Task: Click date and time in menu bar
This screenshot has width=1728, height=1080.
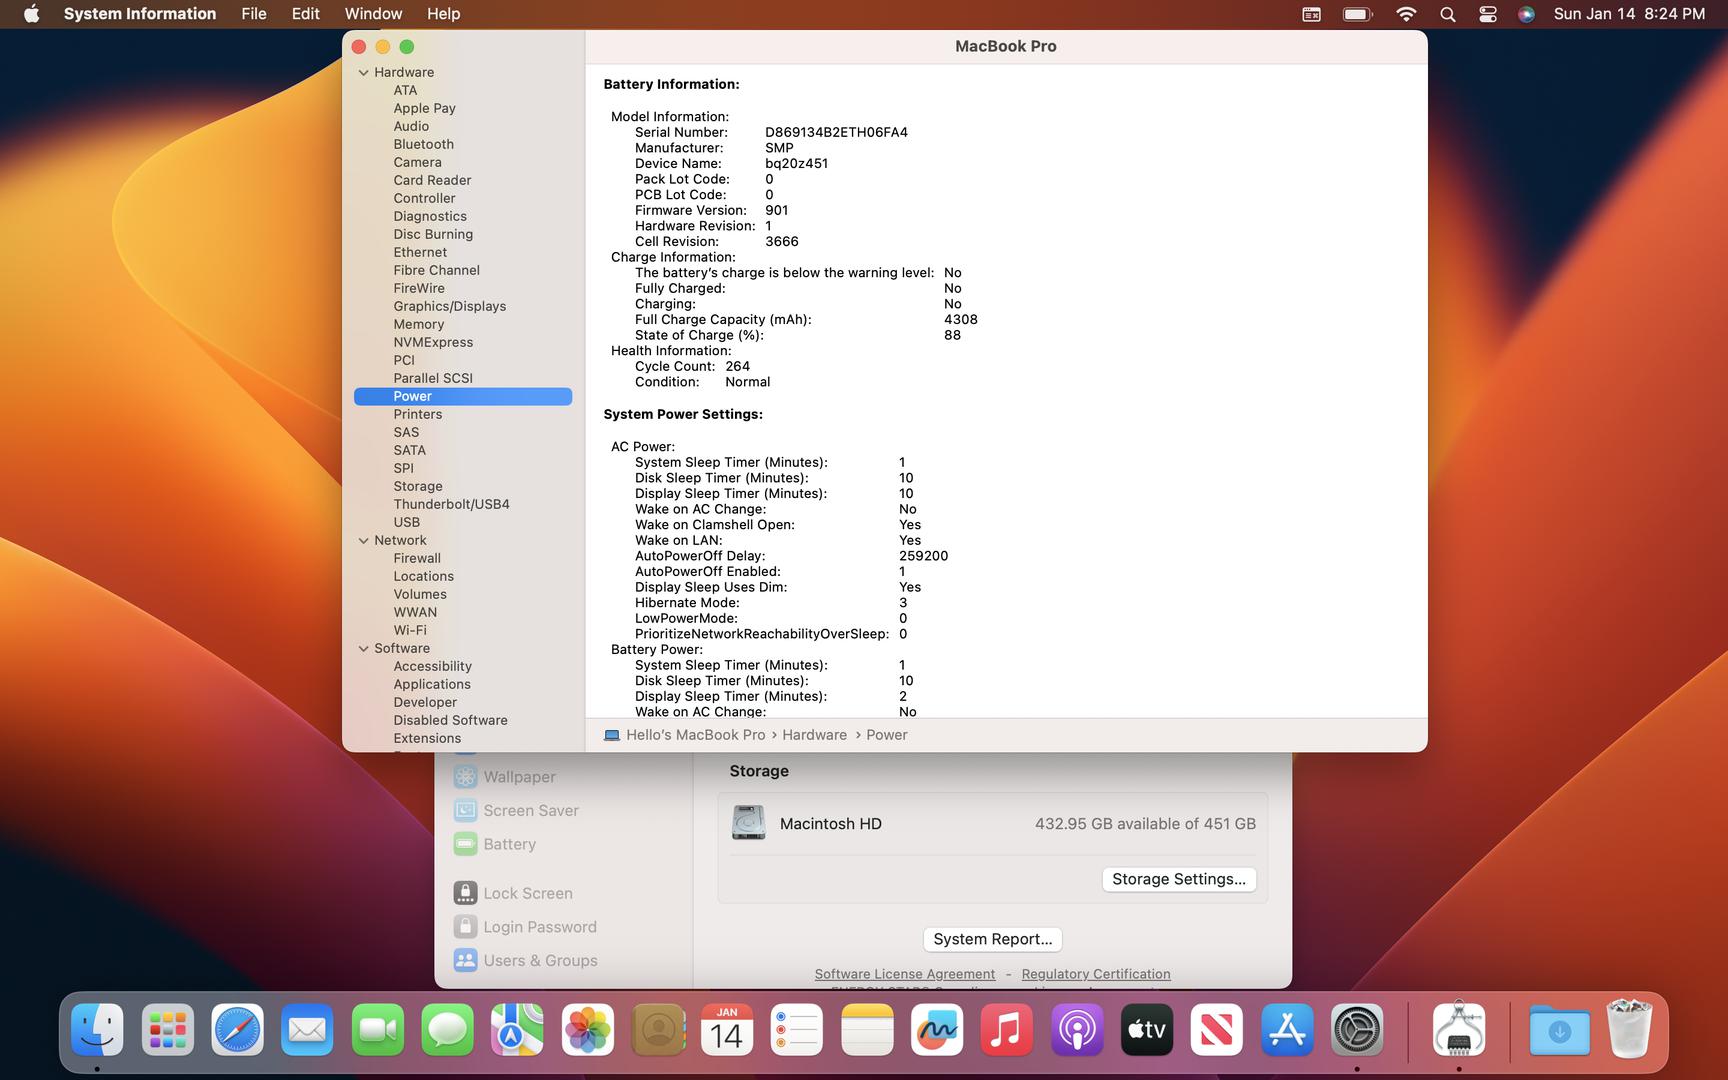Action: [x=1629, y=14]
